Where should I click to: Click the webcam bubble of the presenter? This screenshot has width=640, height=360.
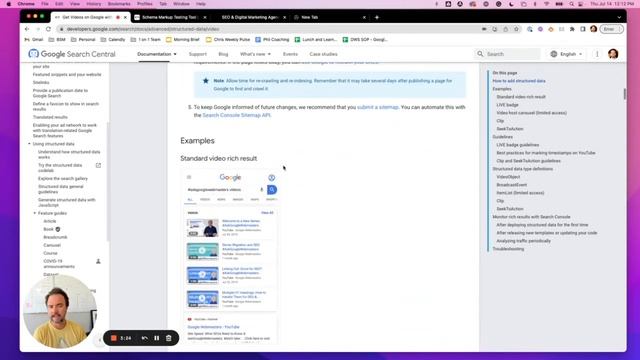coord(60,311)
